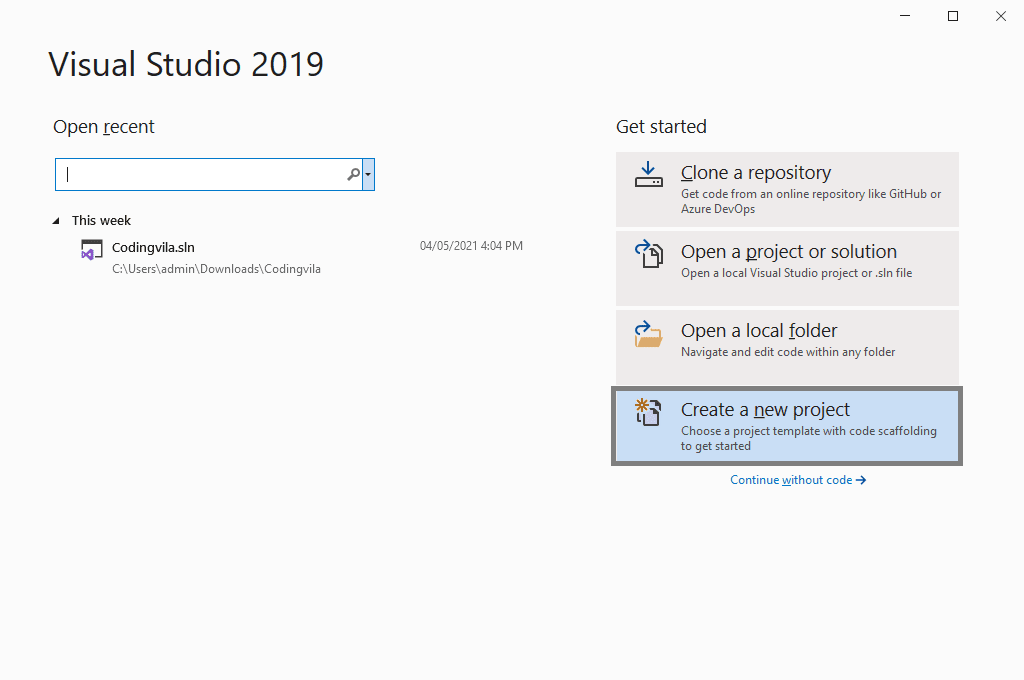Select the Open a local folder option
Image resolution: width=1024 pixels, height=680 pixels.
[787, 347]
